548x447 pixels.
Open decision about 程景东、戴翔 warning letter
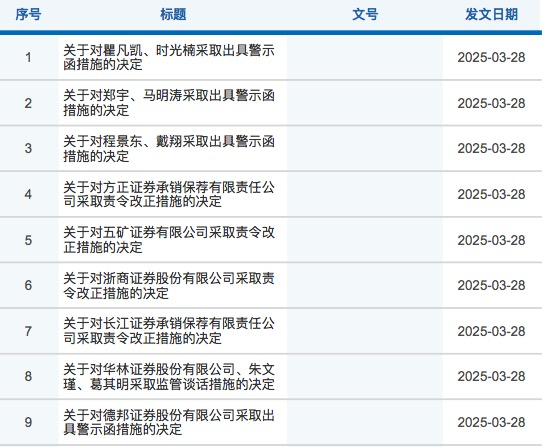(169, 149)
